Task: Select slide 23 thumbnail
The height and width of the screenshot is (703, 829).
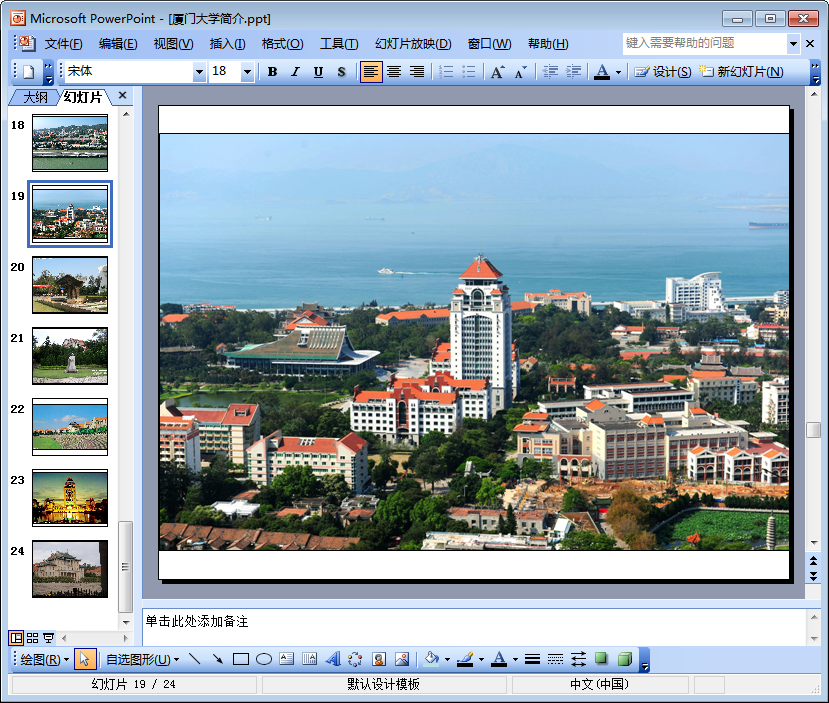Action: click(69, 498)
